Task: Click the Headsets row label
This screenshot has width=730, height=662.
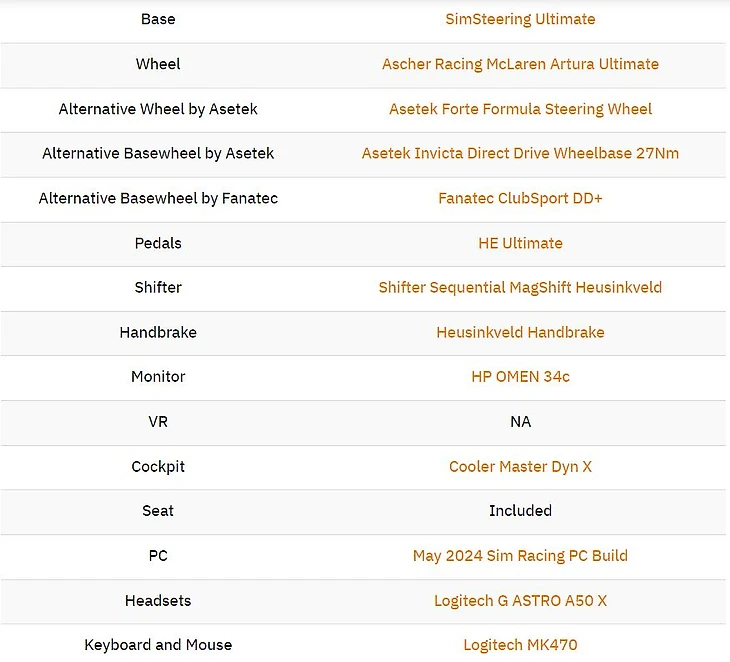Action: pos(158,600)
